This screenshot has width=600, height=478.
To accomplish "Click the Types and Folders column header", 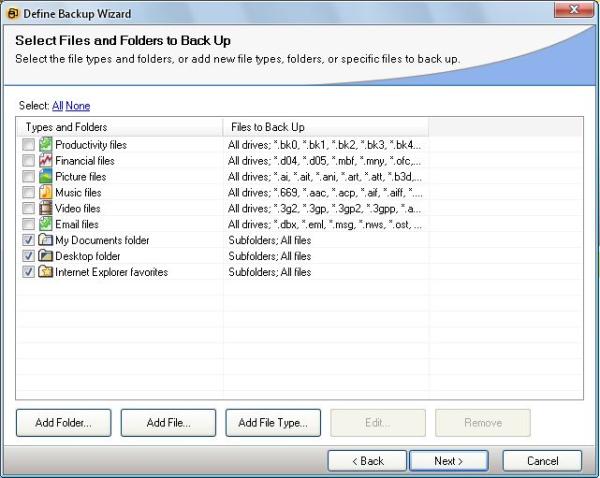I will [119, 127].
